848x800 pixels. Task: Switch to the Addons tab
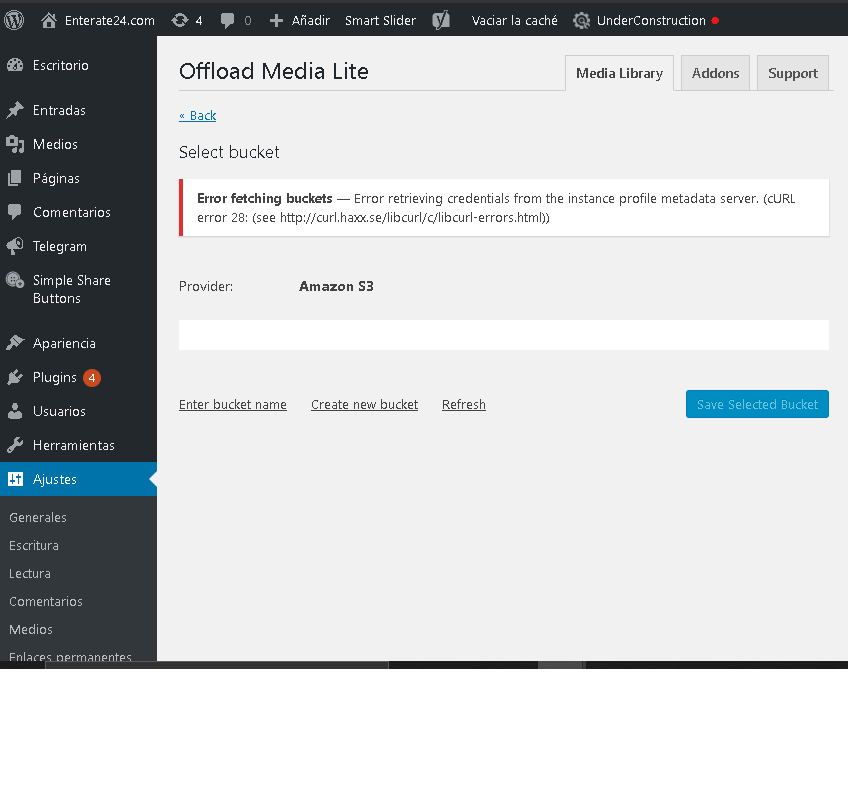[x=715, y=73]
